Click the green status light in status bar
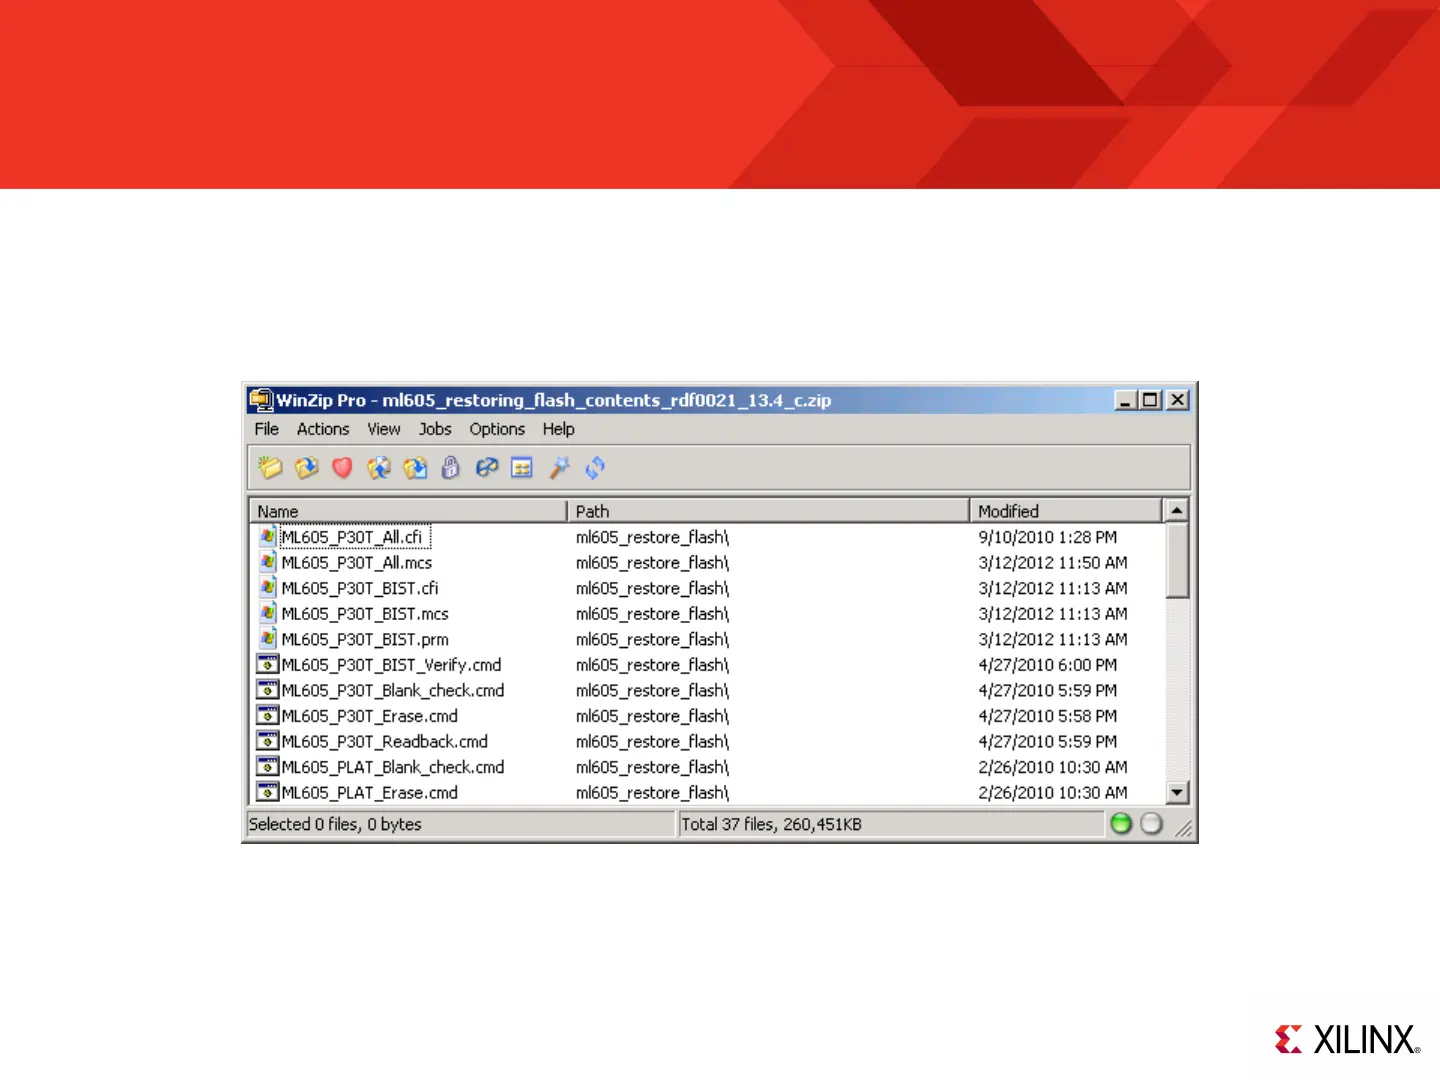The height and width of the screenshot is (1080, 1440). point(1121,823)
